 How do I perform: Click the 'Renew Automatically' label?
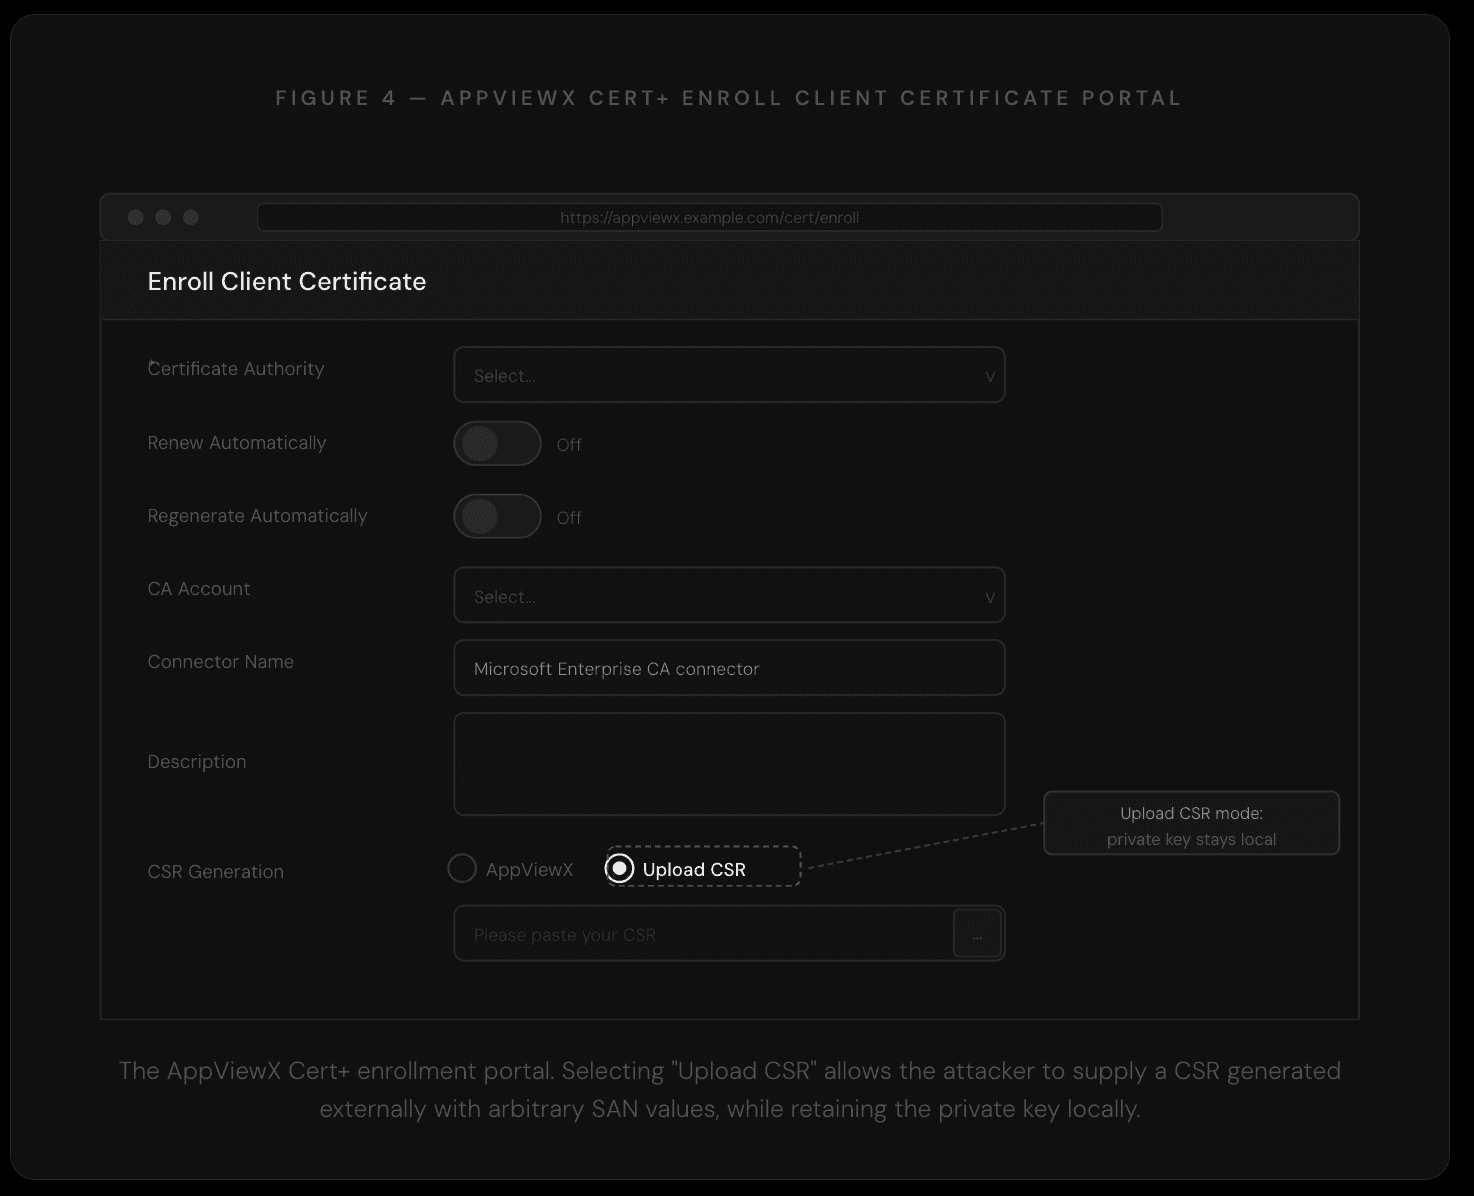237,443
